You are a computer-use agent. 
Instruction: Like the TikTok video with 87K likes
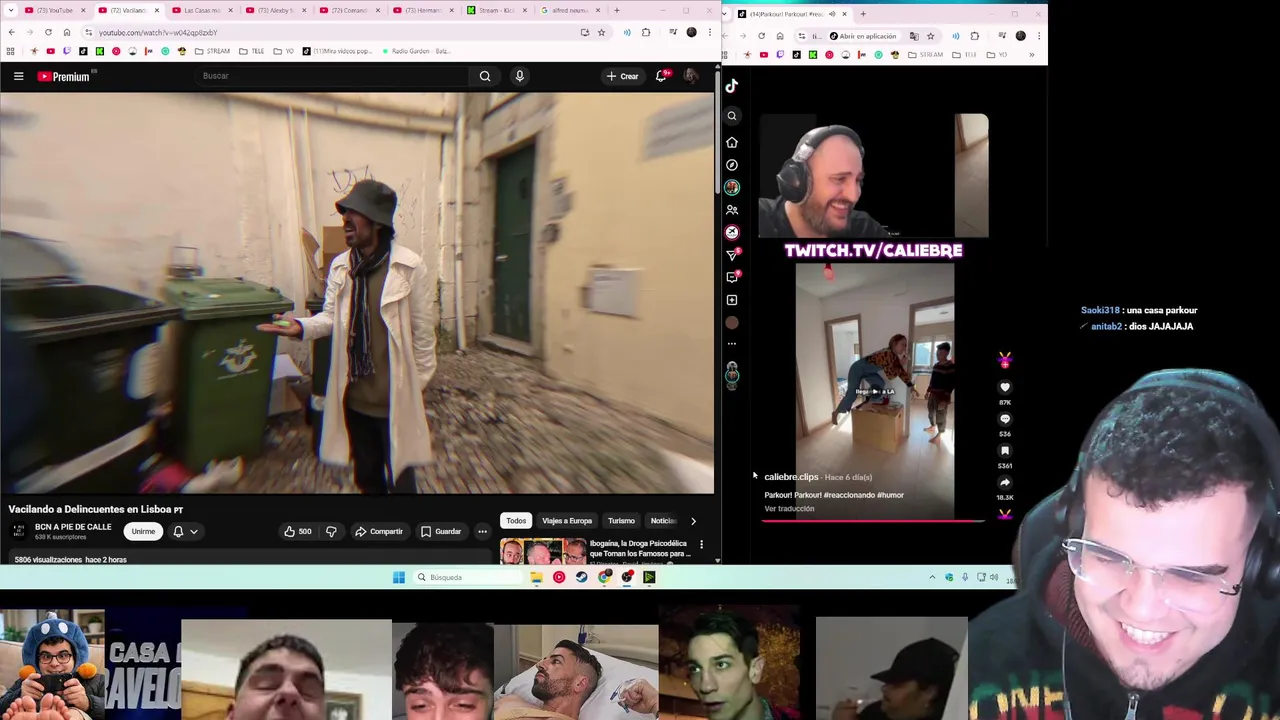click(1005, 388)
